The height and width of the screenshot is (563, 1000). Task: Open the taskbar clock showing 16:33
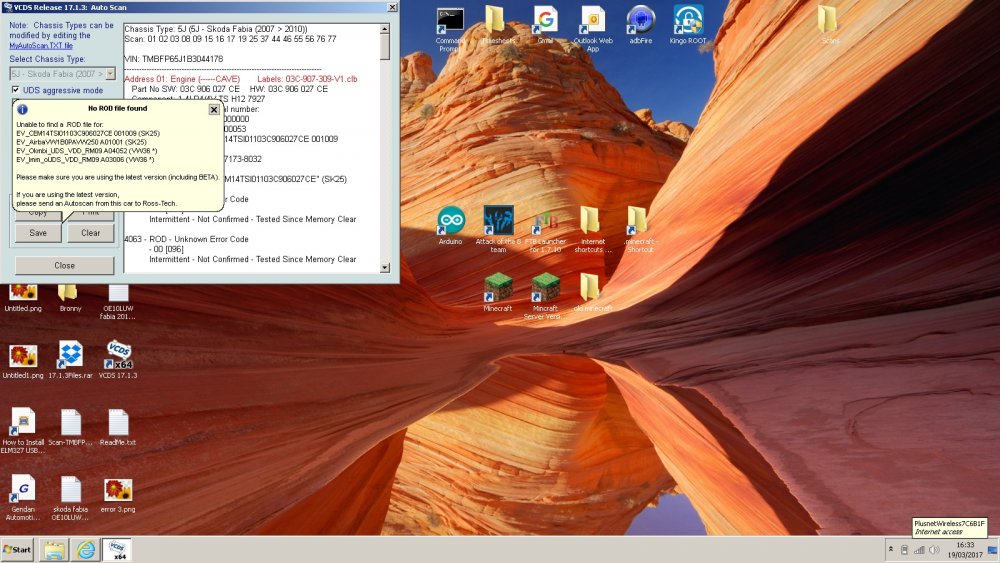coord(965,550)
